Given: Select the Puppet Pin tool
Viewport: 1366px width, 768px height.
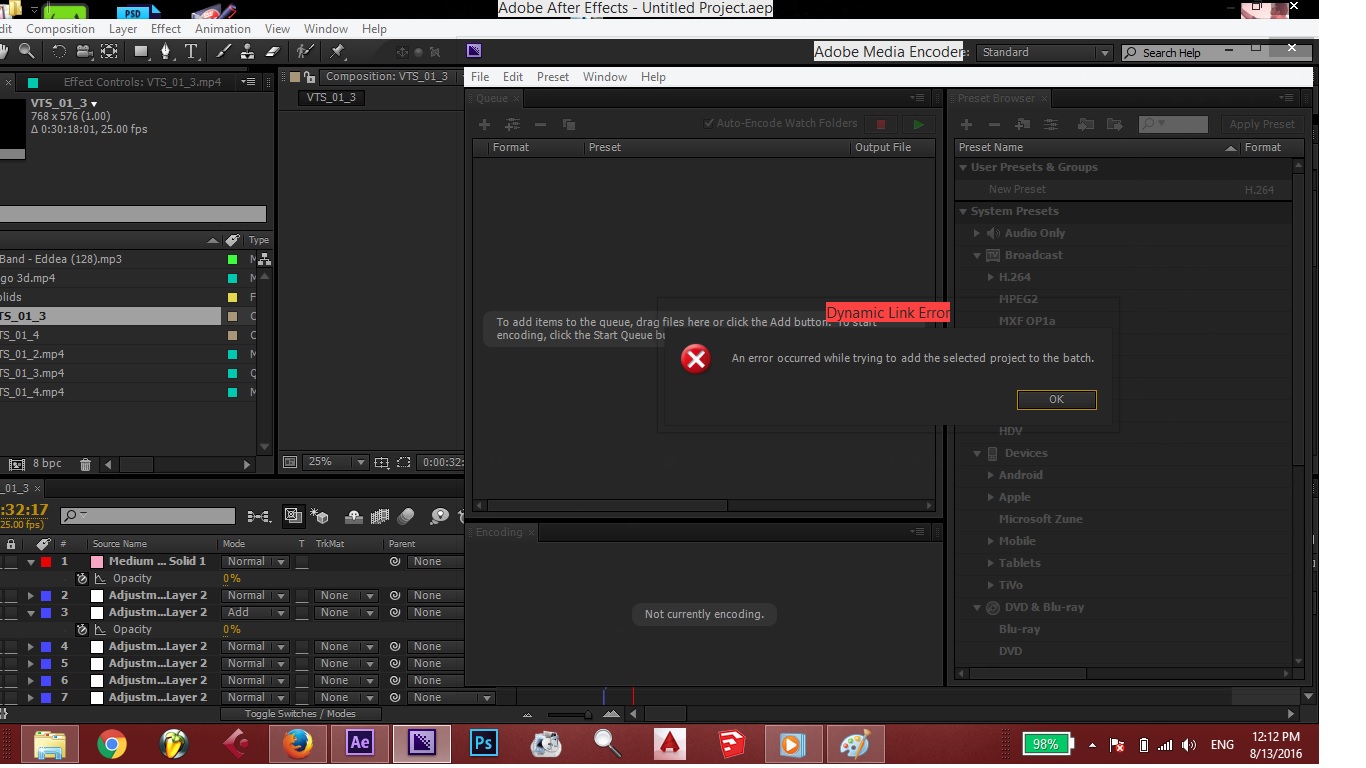Looking at the screenshot, I should (x=338, y=52).
